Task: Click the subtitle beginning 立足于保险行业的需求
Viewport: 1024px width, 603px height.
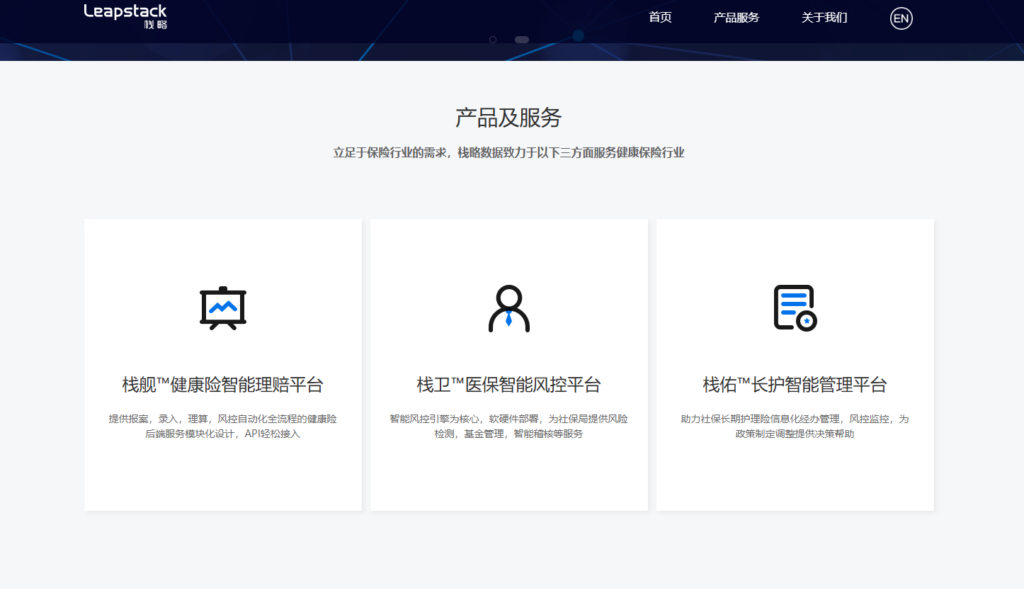Action: (509, 153)
